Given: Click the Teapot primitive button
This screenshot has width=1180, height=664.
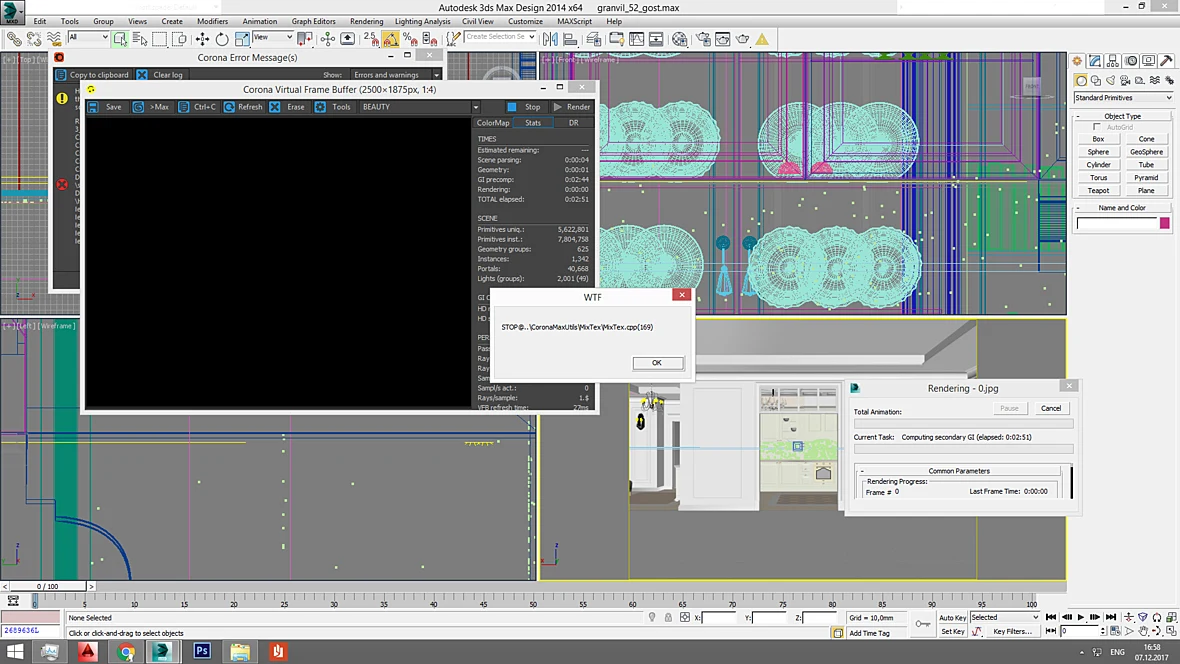Looking at the screenshot, I should [x=1098, y=190].
